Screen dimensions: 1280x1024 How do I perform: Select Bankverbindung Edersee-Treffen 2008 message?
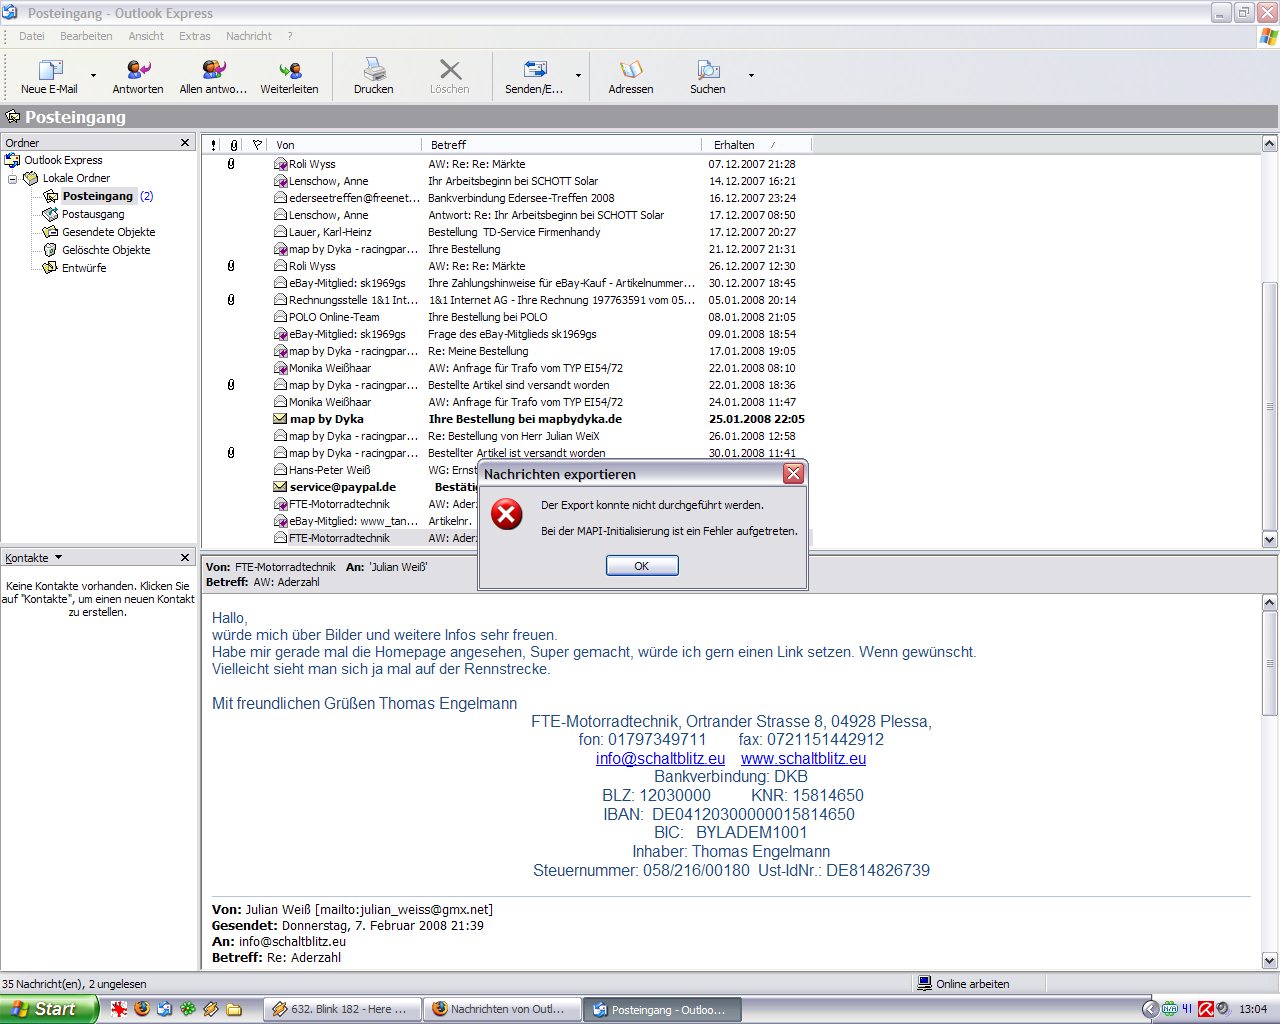point(521,198)
